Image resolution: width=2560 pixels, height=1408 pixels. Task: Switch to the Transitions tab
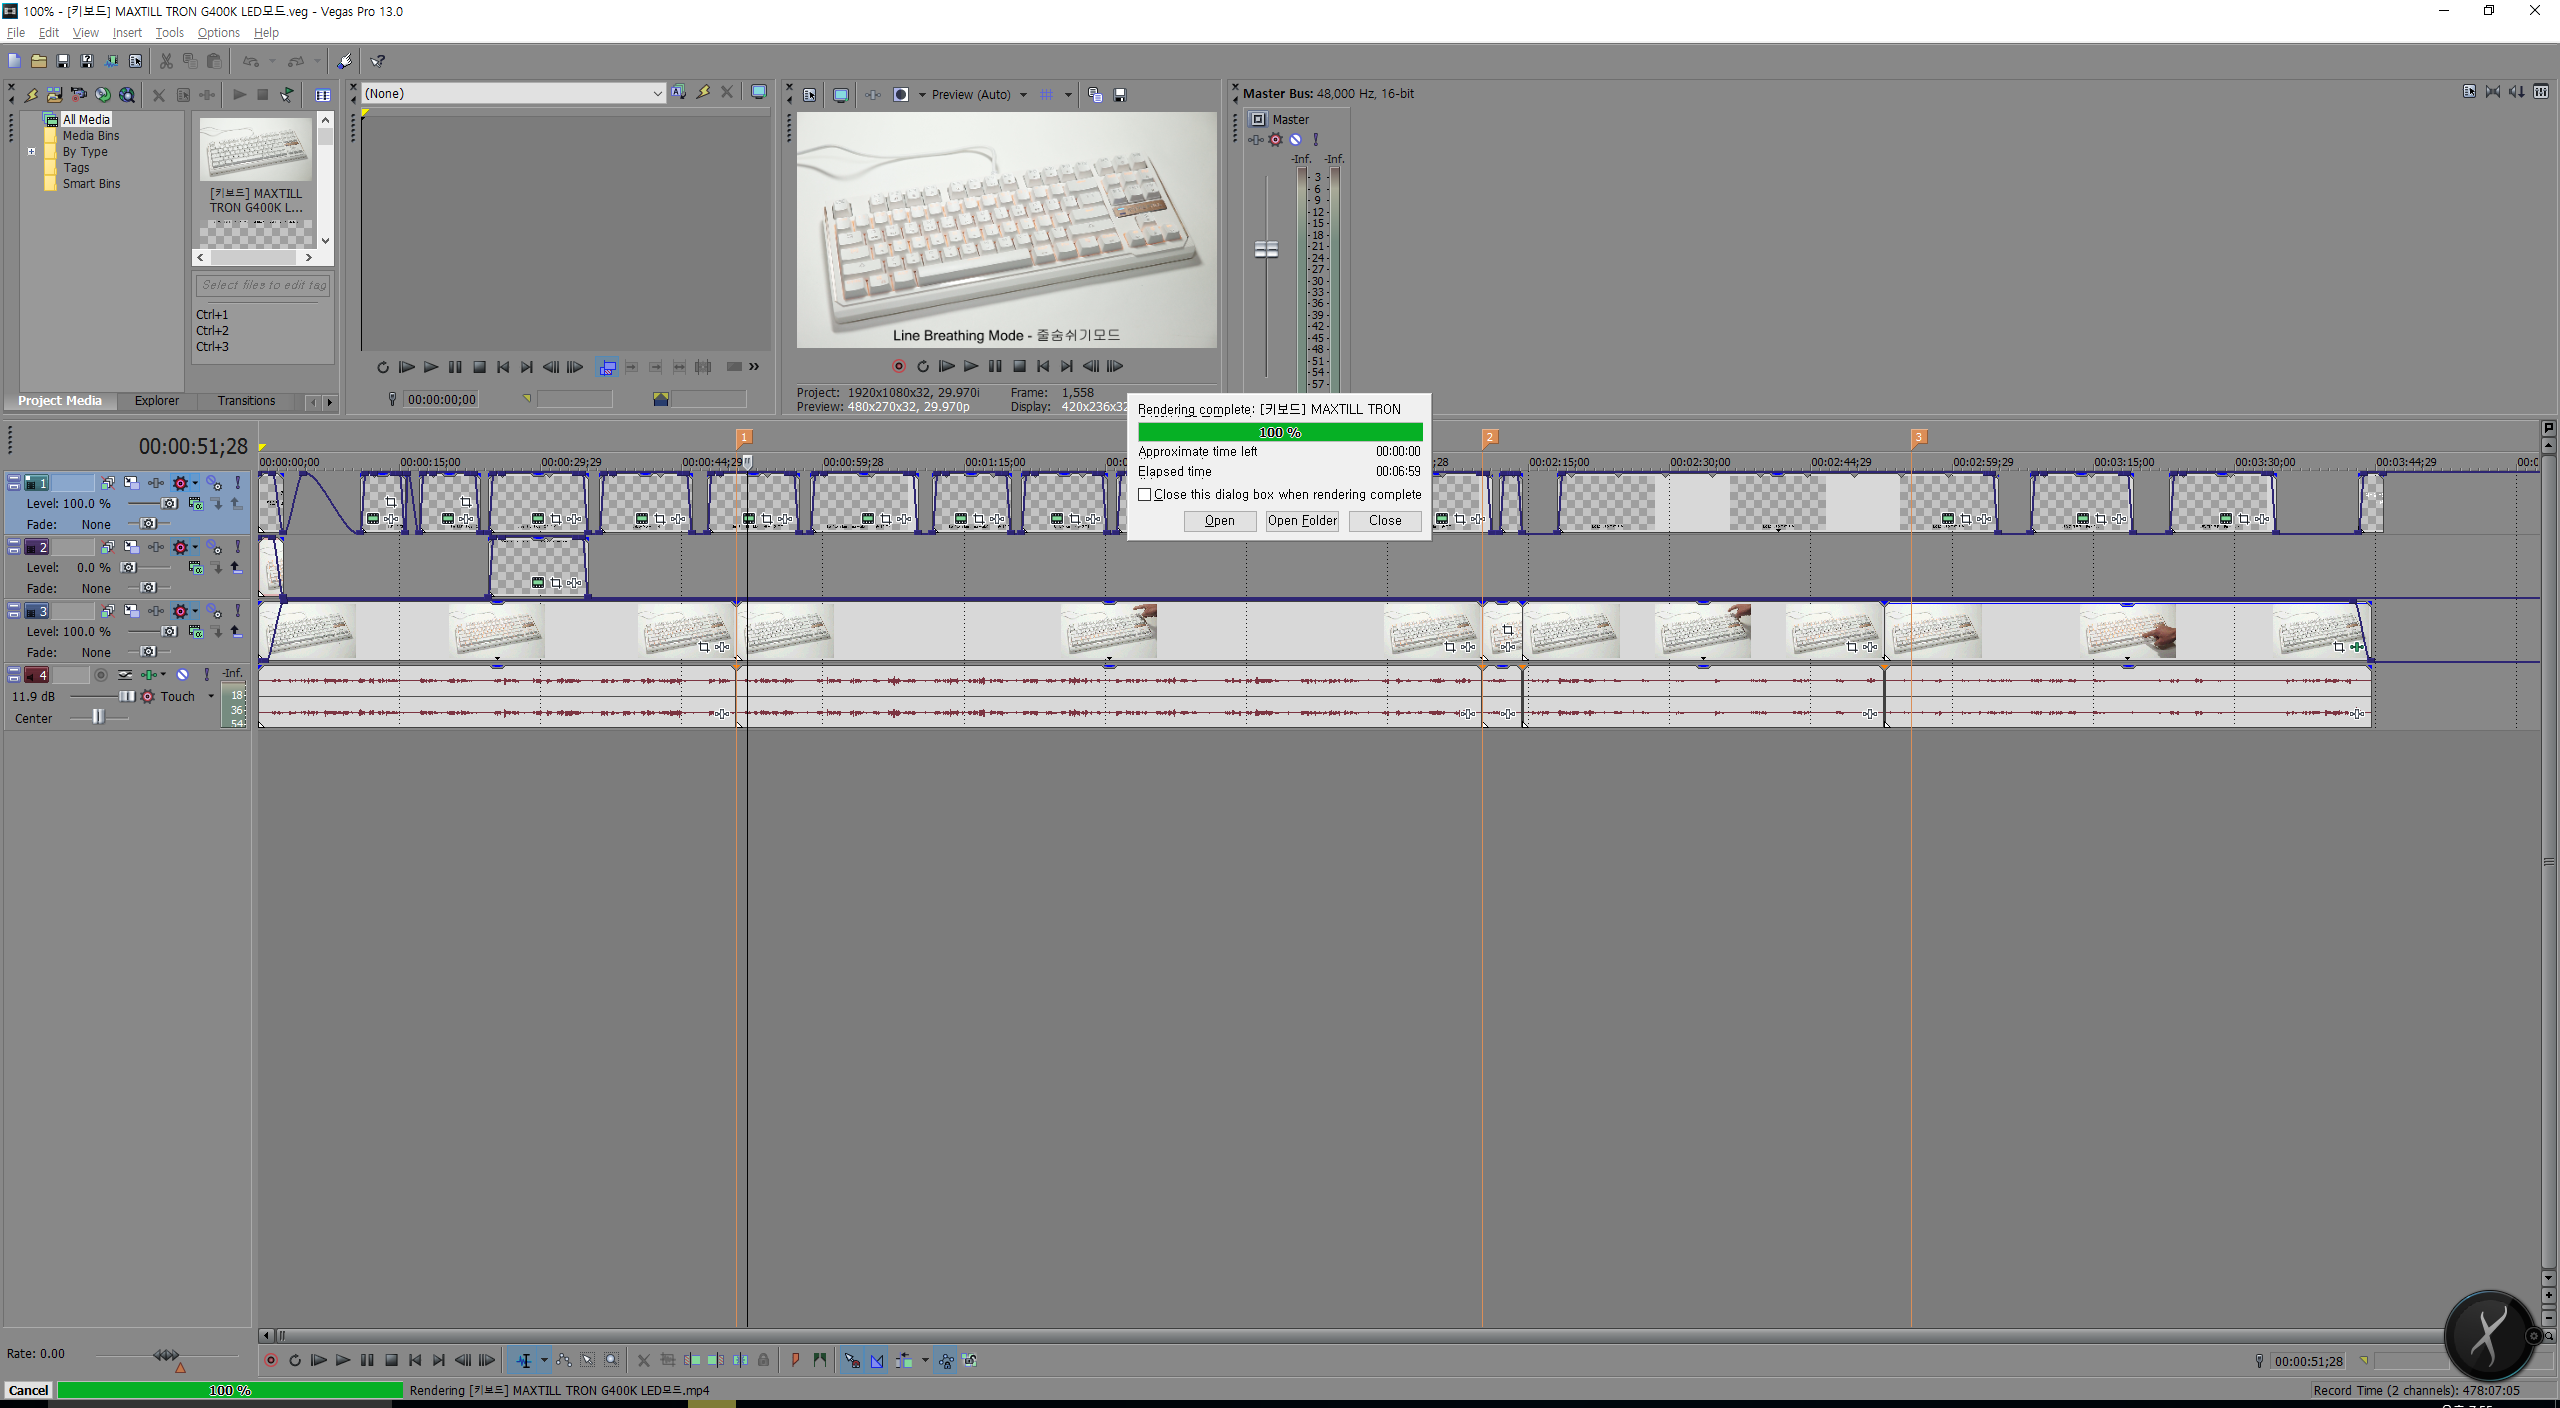coord(246,401)
